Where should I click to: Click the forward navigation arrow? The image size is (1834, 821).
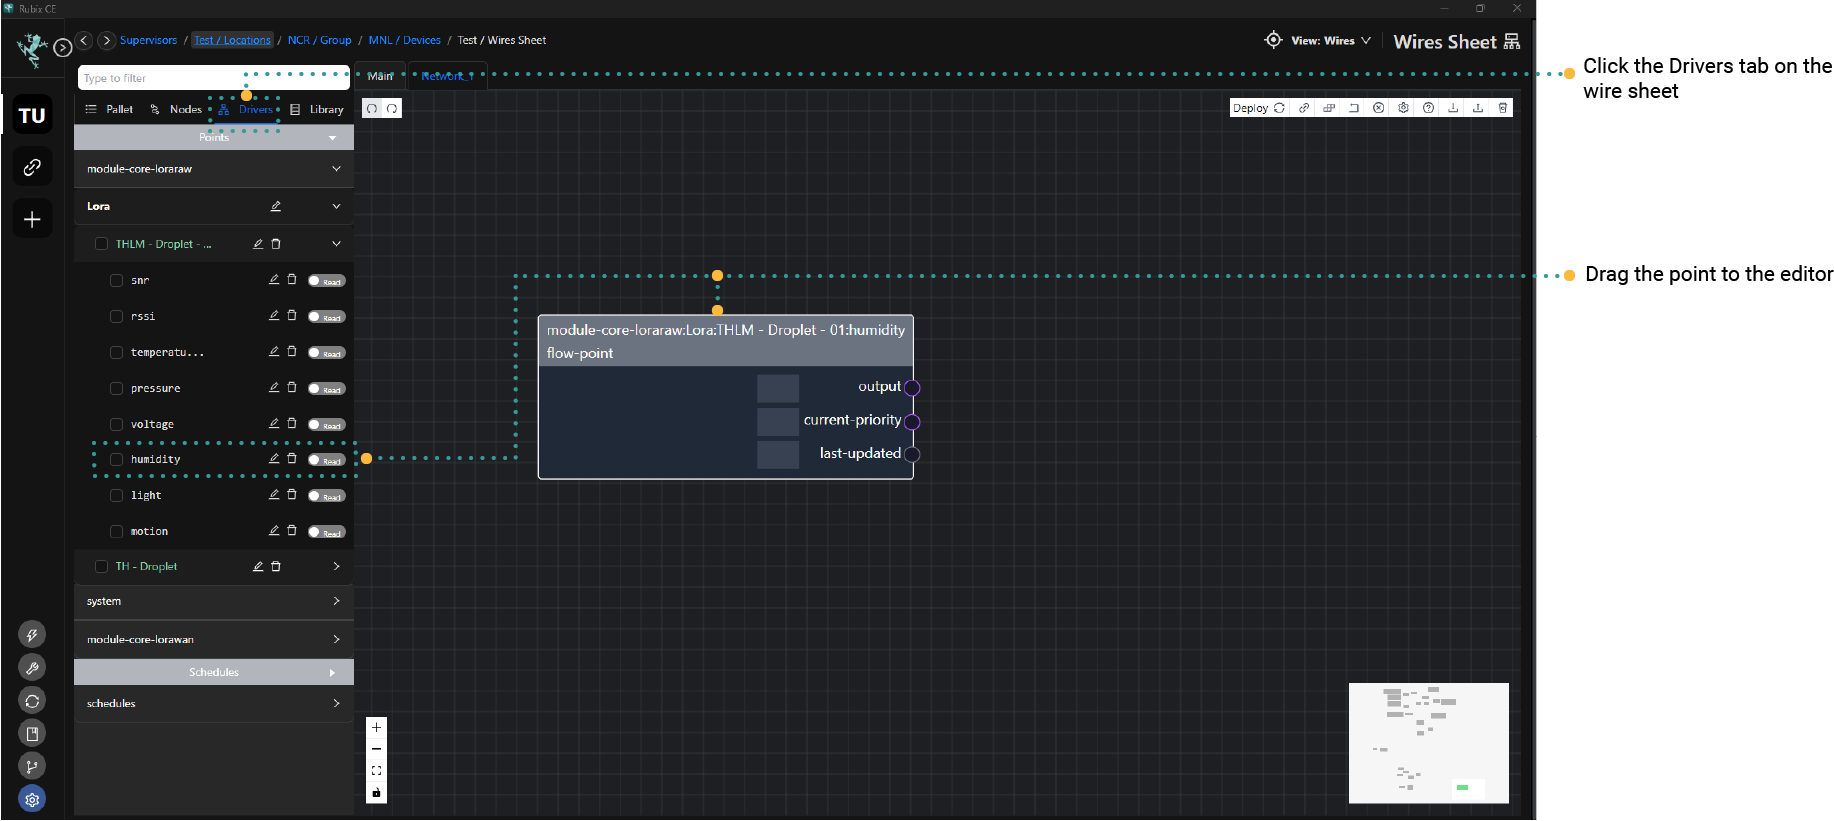pos(106,40)
